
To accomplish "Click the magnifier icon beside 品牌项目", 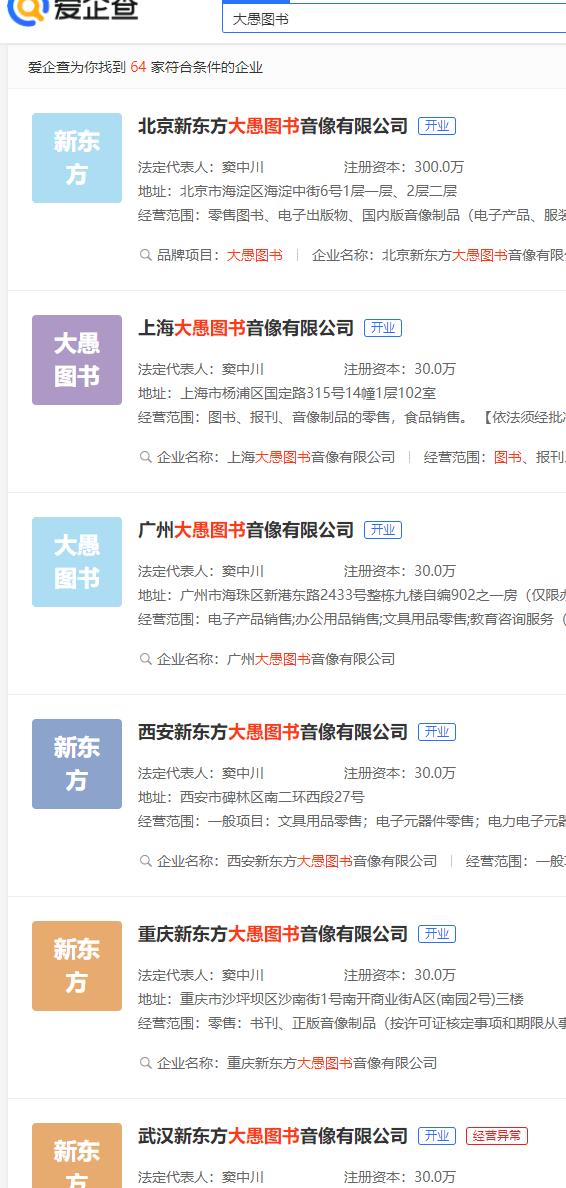I will [x=145, y=255].
